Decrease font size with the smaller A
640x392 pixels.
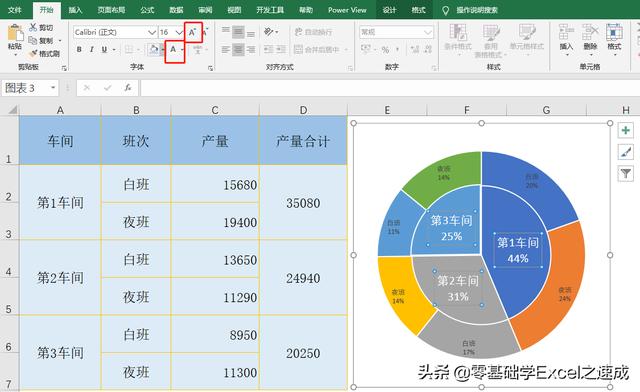(x=206, y=32)
